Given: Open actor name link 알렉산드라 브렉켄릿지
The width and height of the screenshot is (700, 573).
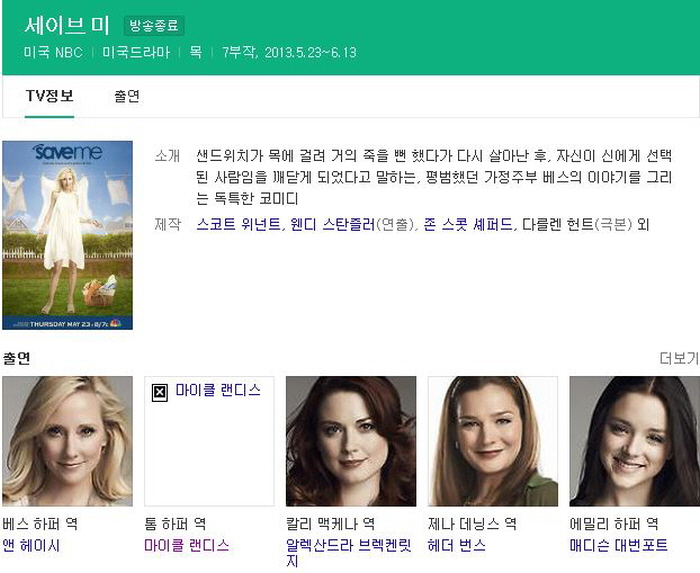Looking at the screenshot, I should (x=347, y=546).
